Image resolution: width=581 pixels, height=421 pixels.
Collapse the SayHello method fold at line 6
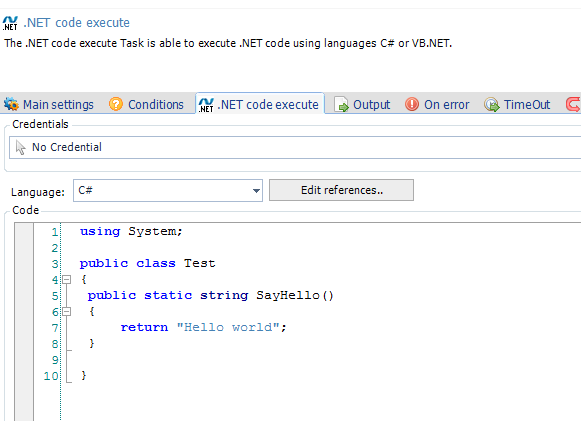click(67, 312)
